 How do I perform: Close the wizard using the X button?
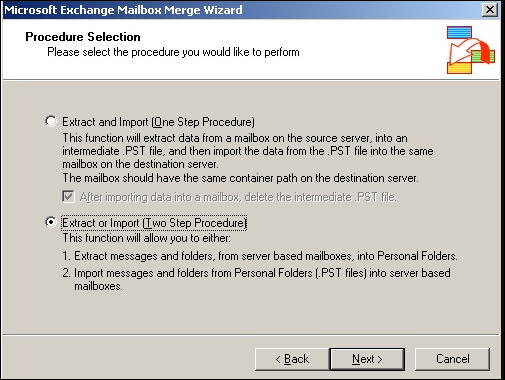(x=490, y=9)
